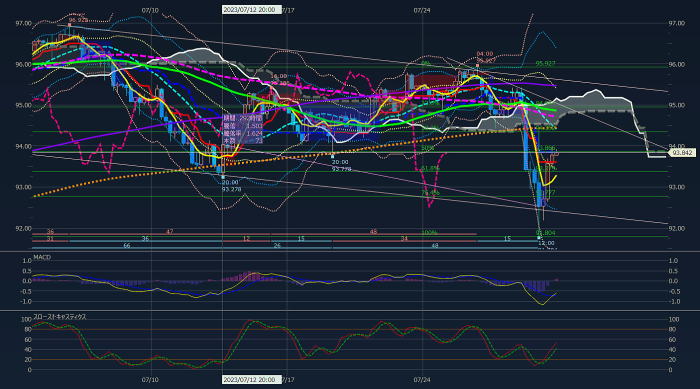
Task: Click the green 95.927 level label
Action: tap(546, 63)
